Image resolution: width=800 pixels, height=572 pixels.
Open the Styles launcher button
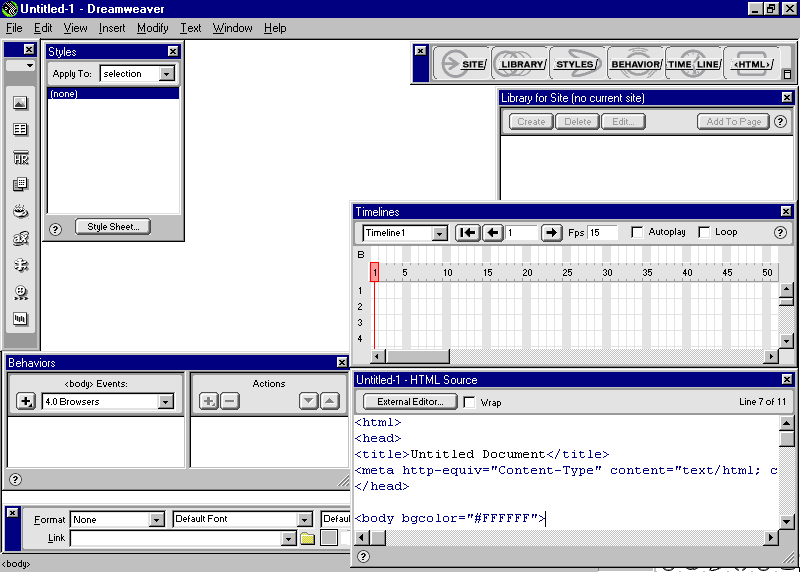(x=578, y=64)
